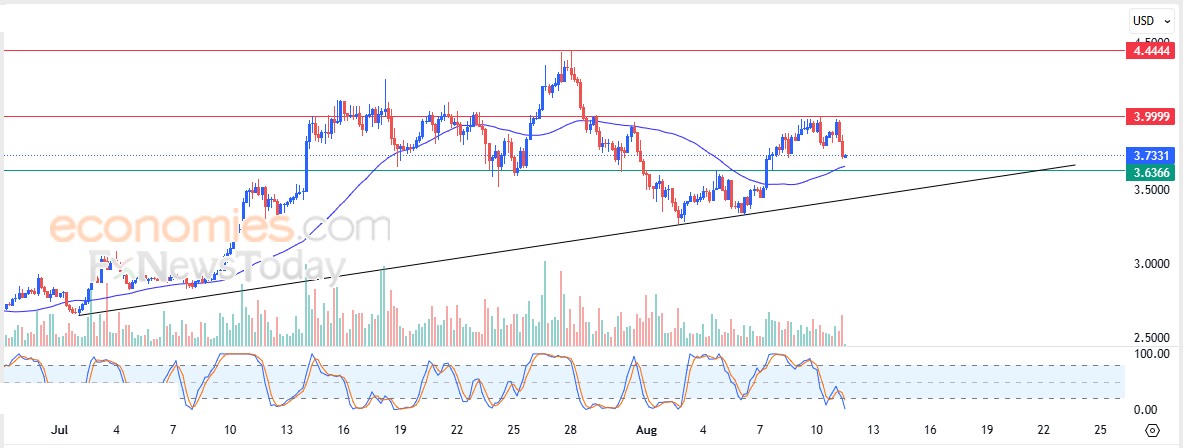1183x448 pixels.
Task: Select the 3.9999 red price label
Action: (x=1150, y=116)
